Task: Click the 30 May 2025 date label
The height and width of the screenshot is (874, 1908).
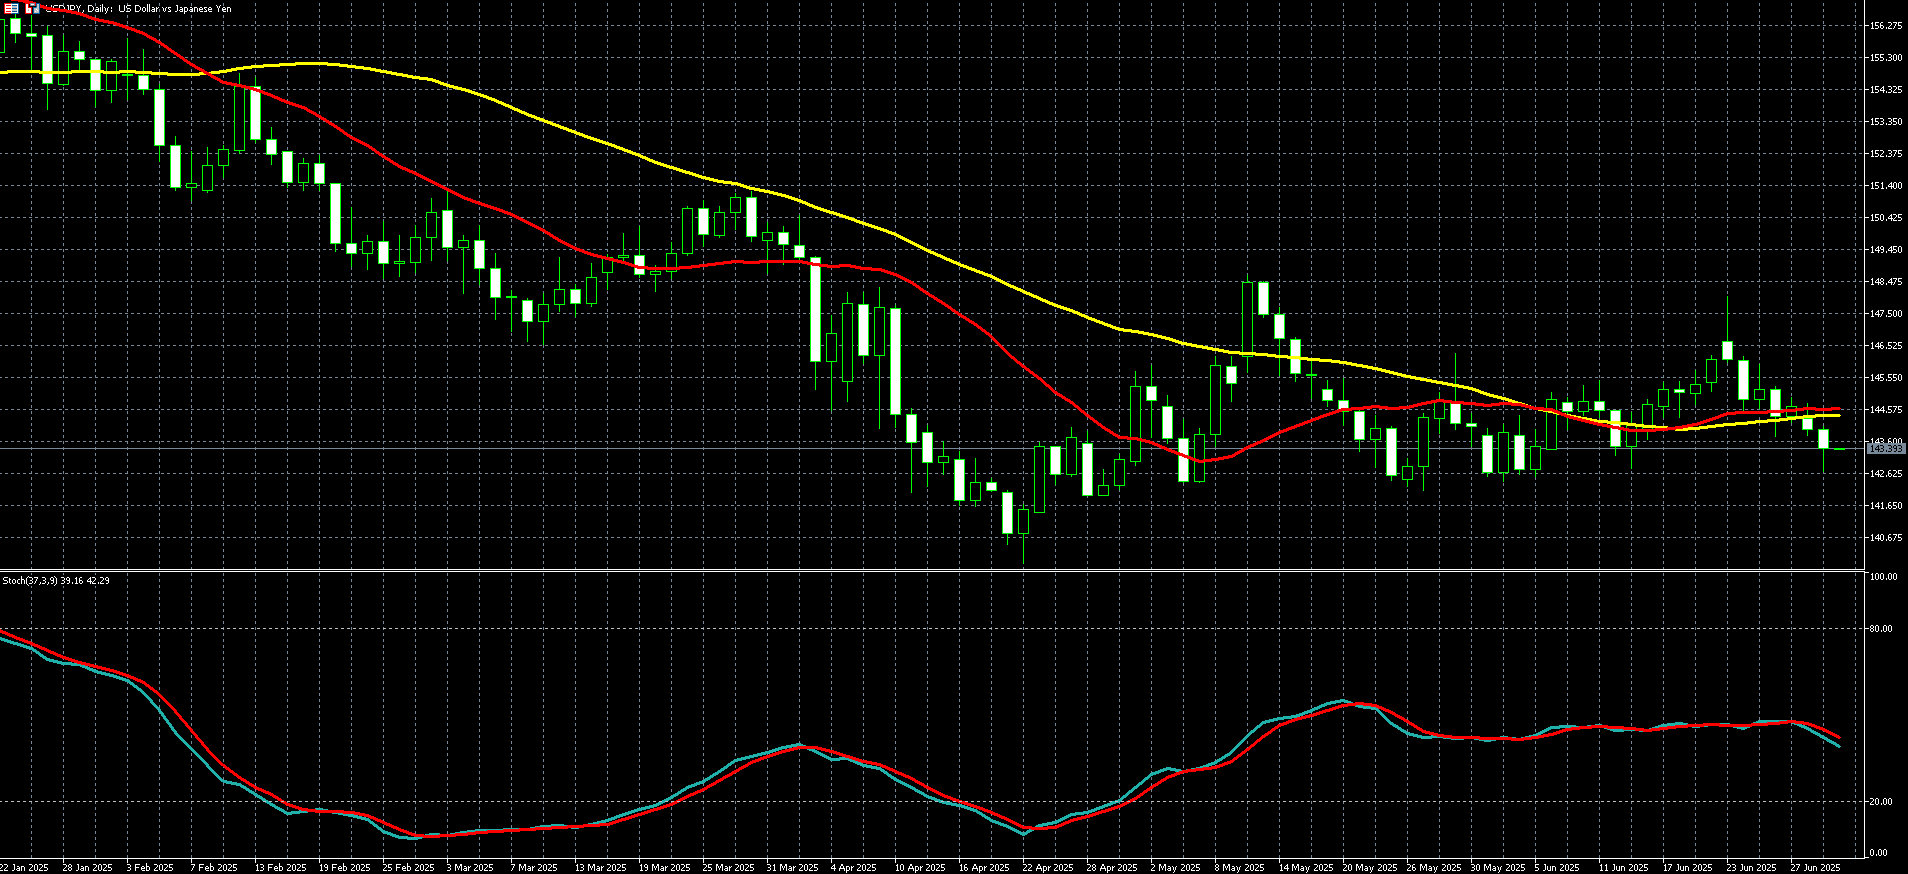Action: tap(1498, 868)
